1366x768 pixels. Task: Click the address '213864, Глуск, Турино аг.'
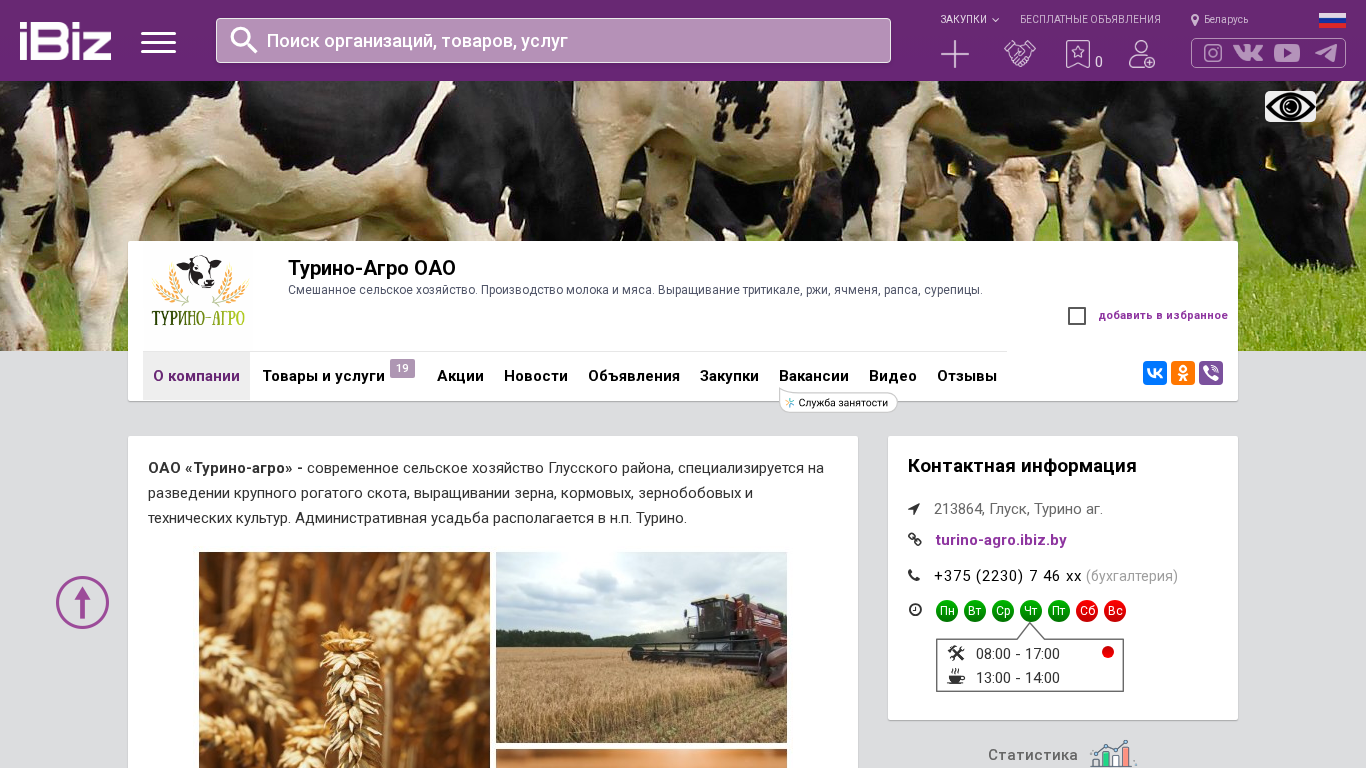coord(1018,509)
